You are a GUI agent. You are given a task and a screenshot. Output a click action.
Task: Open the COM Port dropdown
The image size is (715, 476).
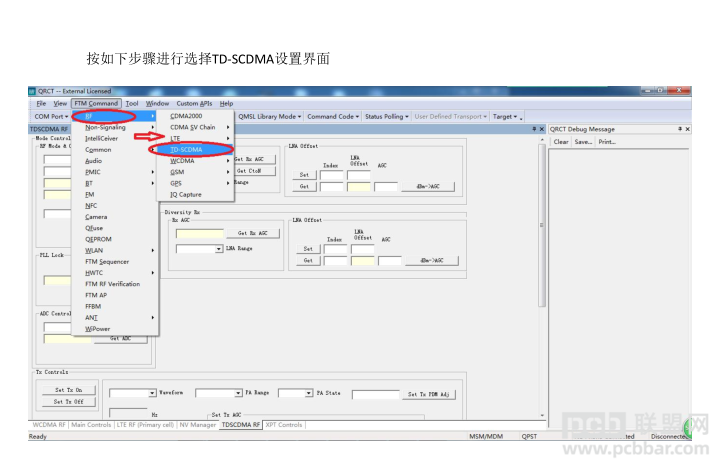pyautogui.click(x=51, y=116)
